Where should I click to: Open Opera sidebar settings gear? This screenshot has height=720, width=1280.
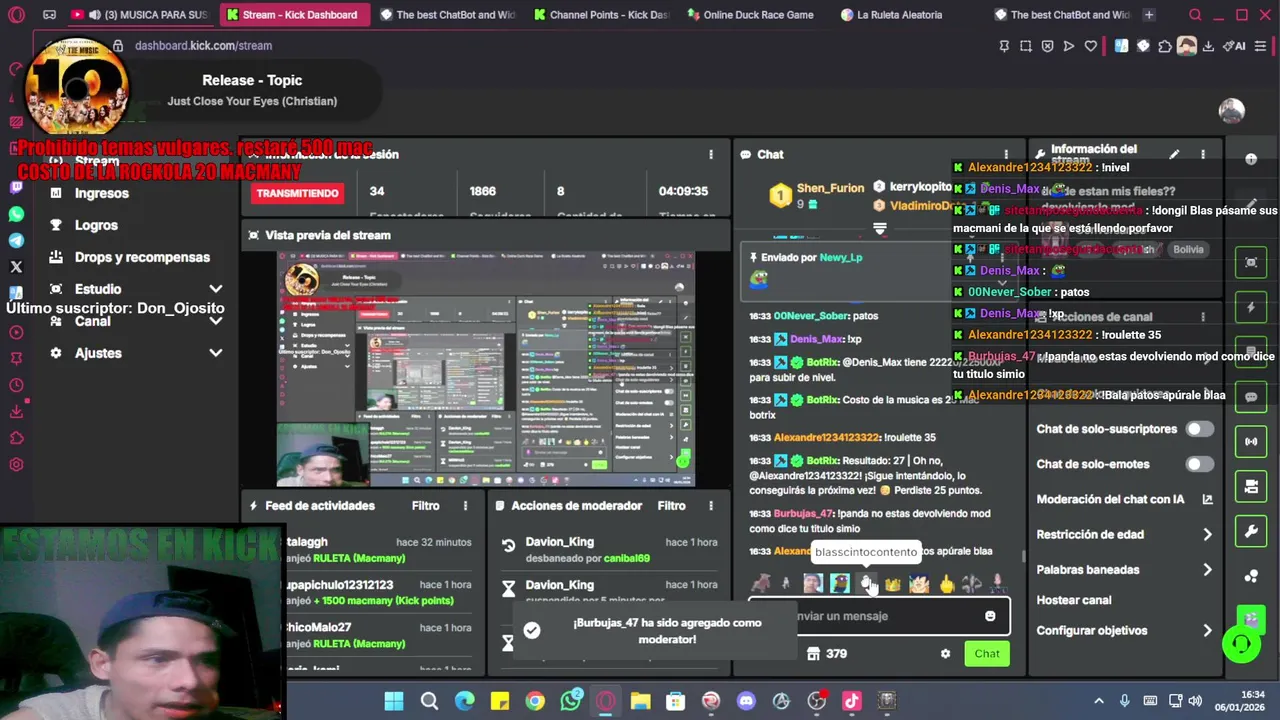tap(16, 464)
